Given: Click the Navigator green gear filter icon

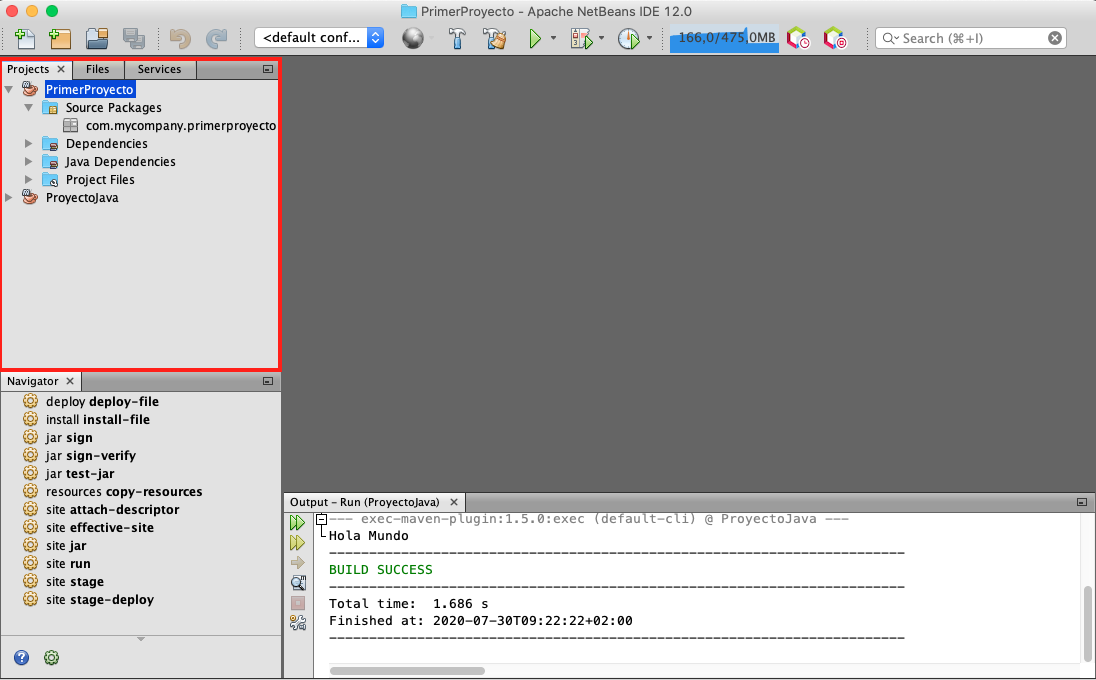Looking at the screenshot, I should (x=51, y=658).
